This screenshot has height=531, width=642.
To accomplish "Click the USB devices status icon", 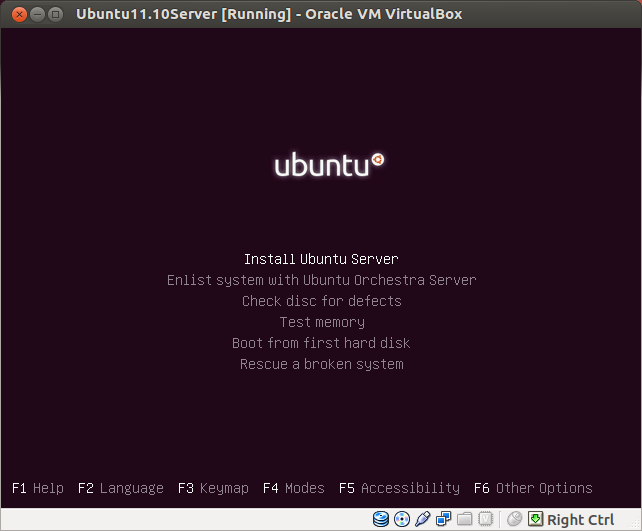I will (423, 519).
